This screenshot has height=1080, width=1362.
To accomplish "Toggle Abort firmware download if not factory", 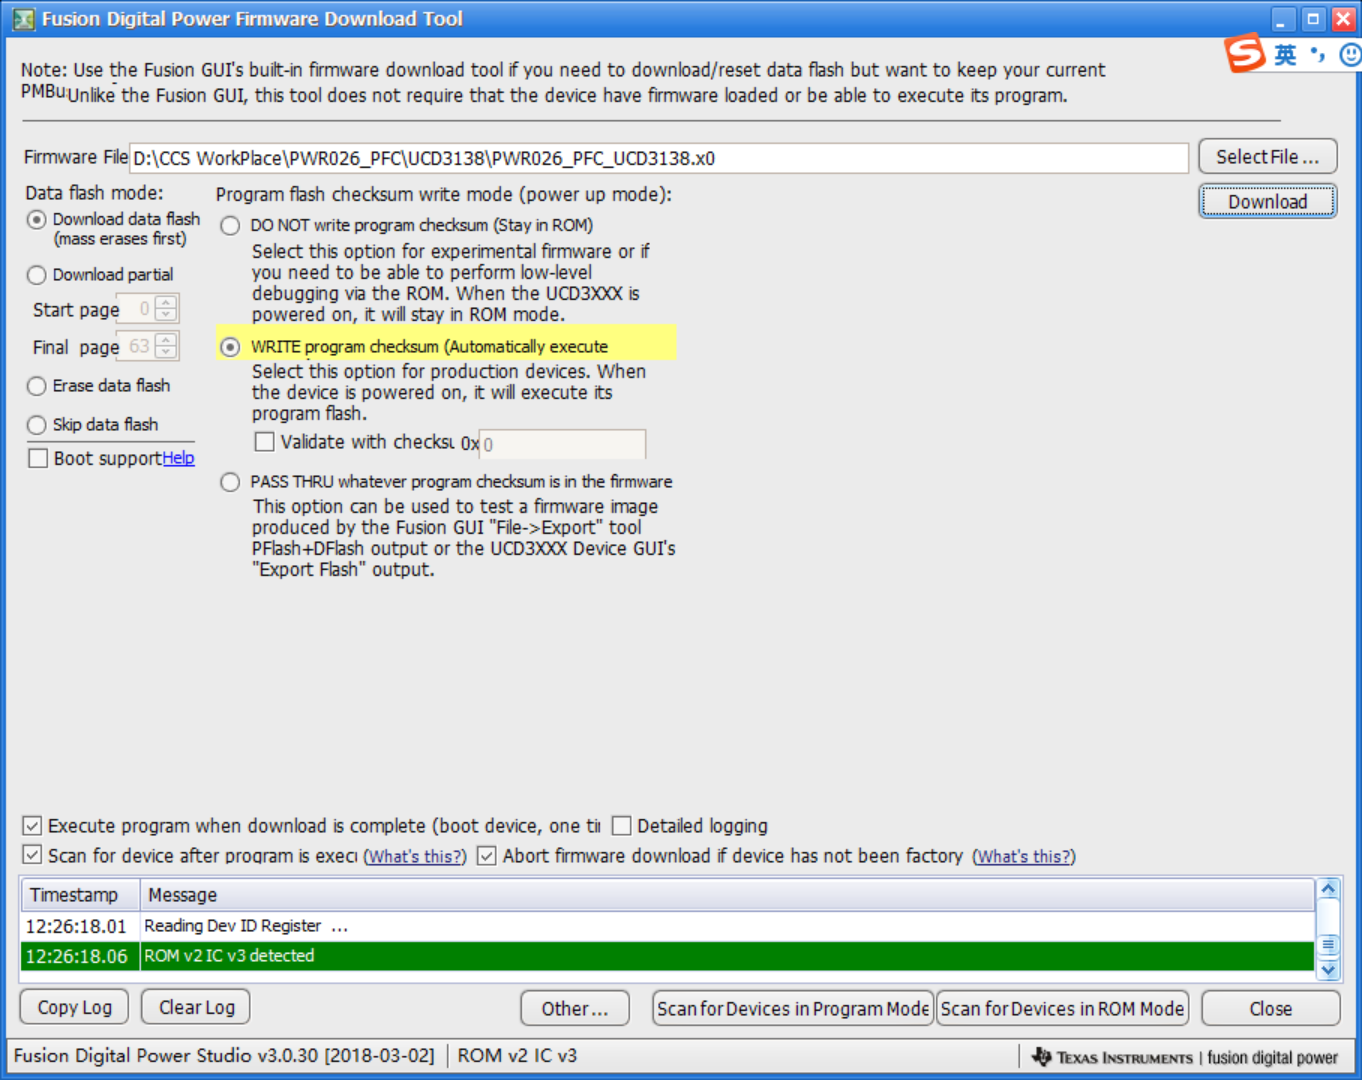I will 487,856.
